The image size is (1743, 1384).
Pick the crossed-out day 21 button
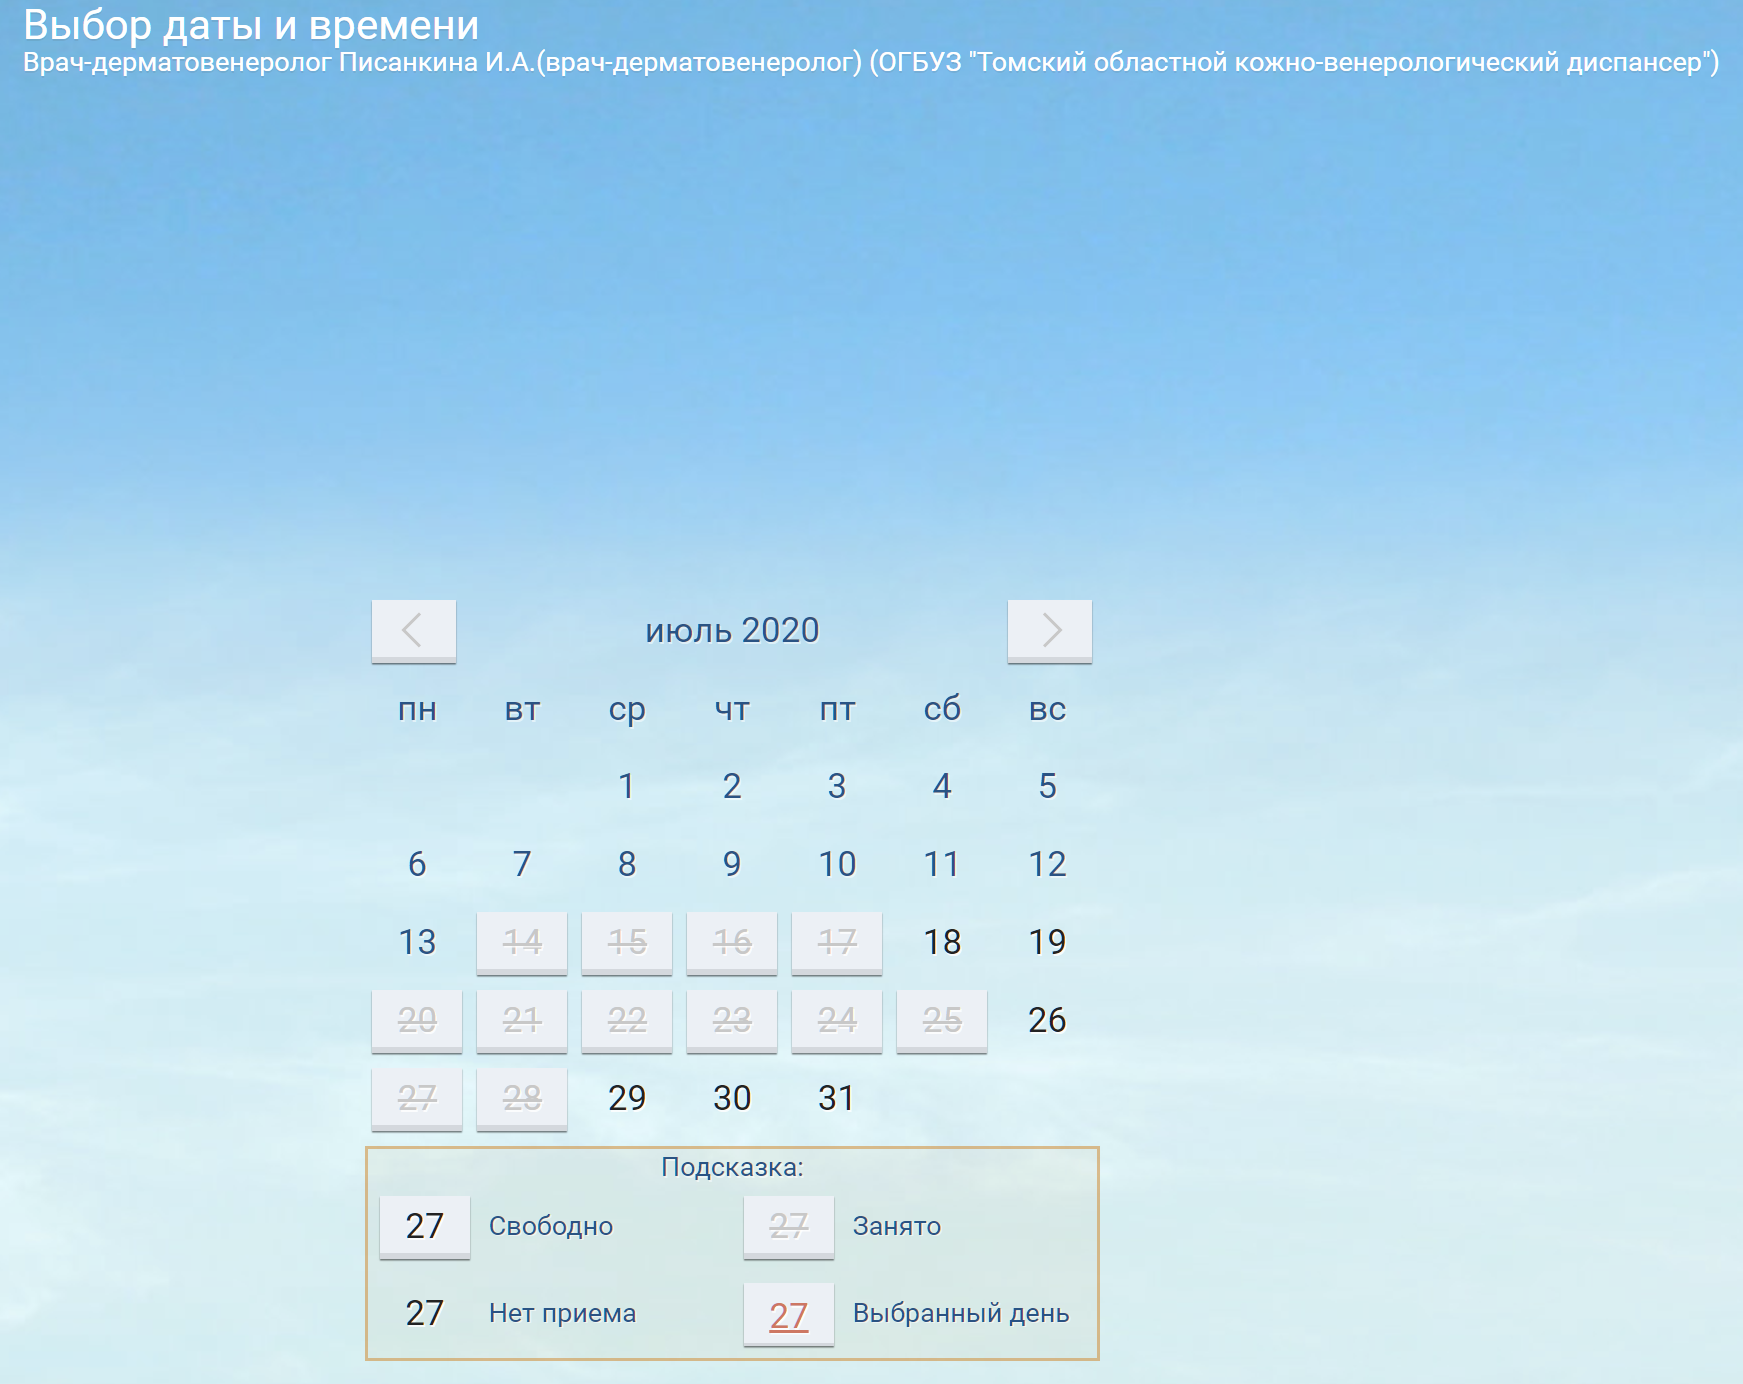click(x=522, y=1020)
